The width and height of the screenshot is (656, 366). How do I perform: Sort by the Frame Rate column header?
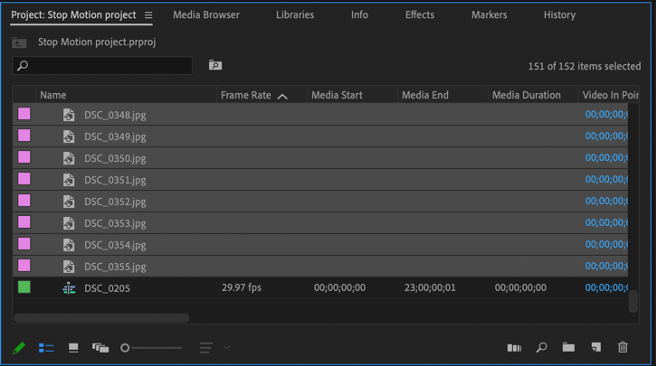(246, 95)
